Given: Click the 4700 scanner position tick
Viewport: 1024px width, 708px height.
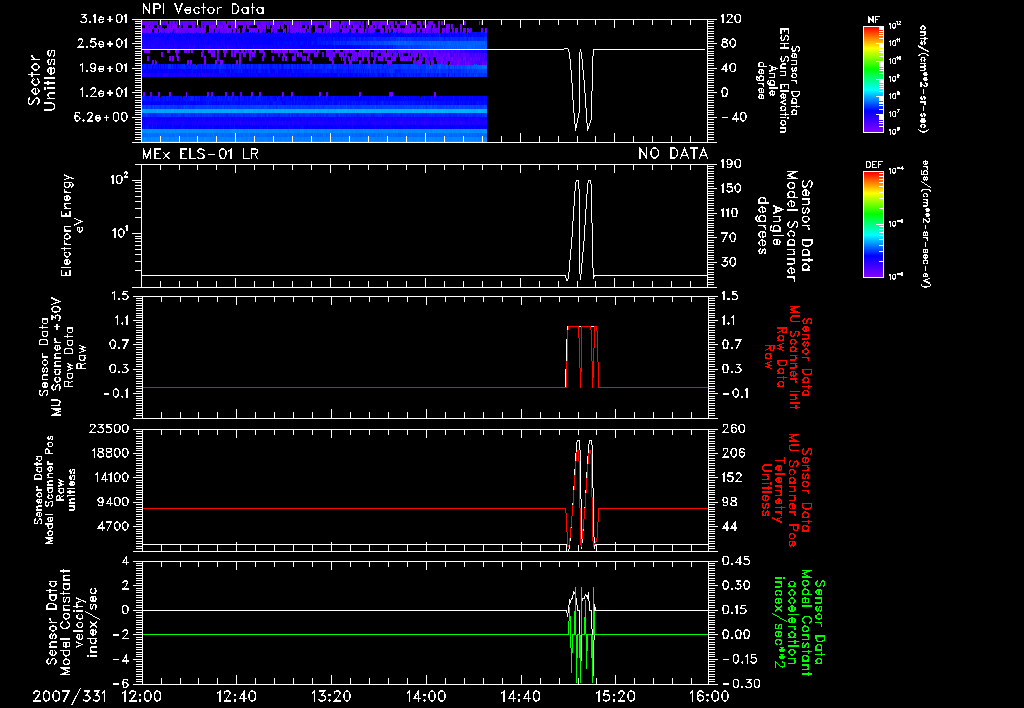Looking at the screenshot, I should [112, 526].
